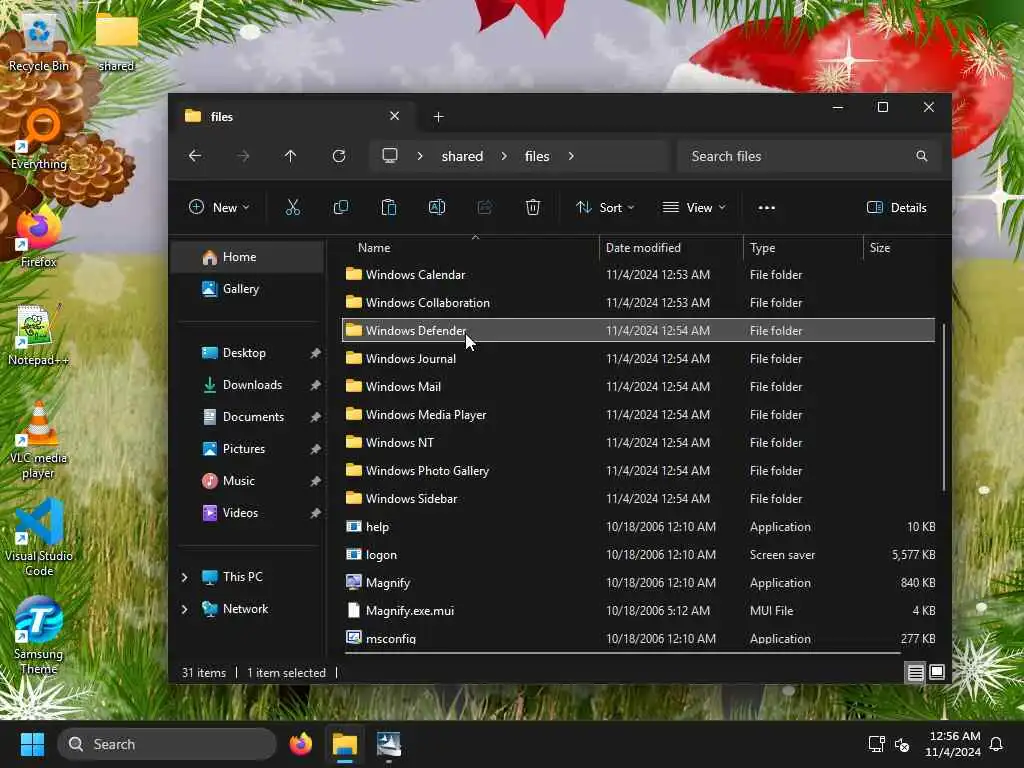The width and height of the screenshot is (1024, 768).
Task: Go up one folder level arrow
Action: tap(291, 156)
